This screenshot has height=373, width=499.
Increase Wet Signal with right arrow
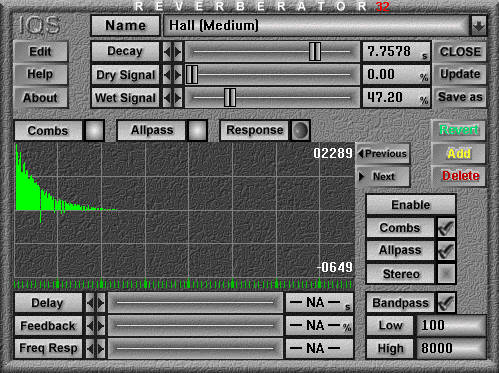[x=178, y=98]
